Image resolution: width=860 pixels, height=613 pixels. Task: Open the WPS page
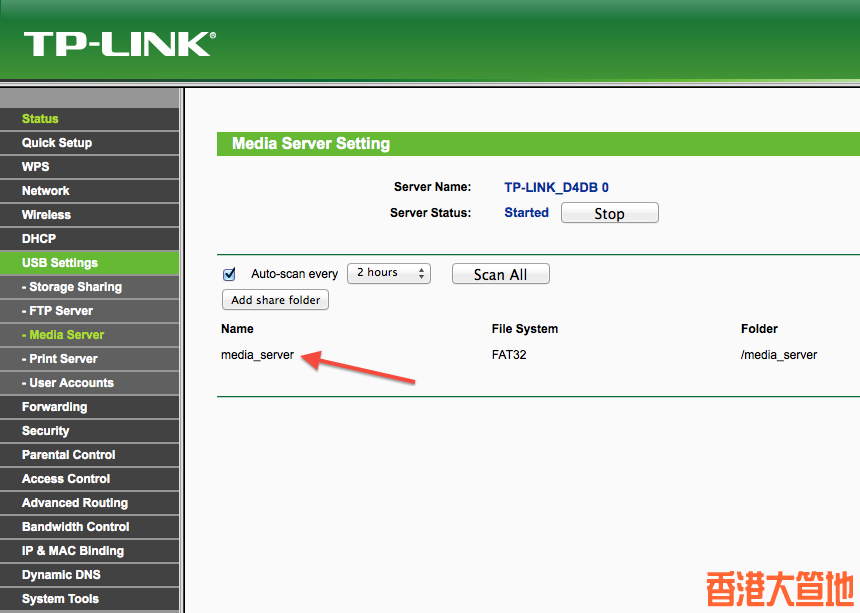tap(89, 167)
